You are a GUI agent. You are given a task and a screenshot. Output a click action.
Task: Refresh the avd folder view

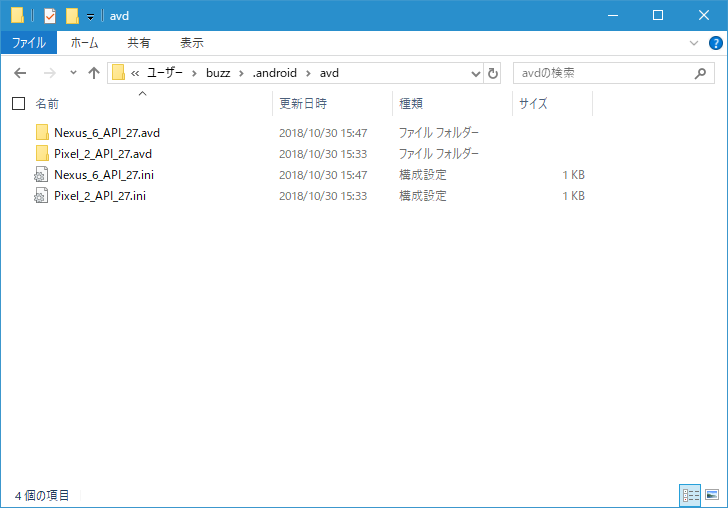tap(492, 73)
